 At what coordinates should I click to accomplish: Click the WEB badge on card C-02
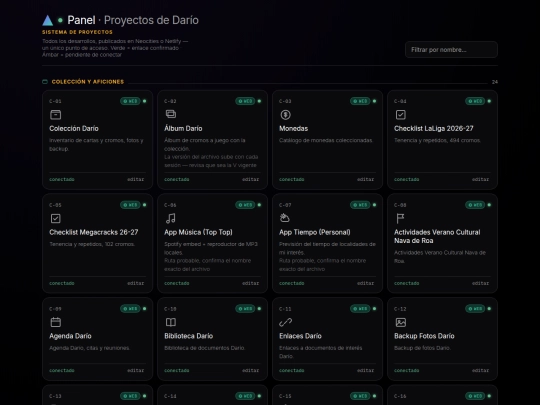[245, 101]
